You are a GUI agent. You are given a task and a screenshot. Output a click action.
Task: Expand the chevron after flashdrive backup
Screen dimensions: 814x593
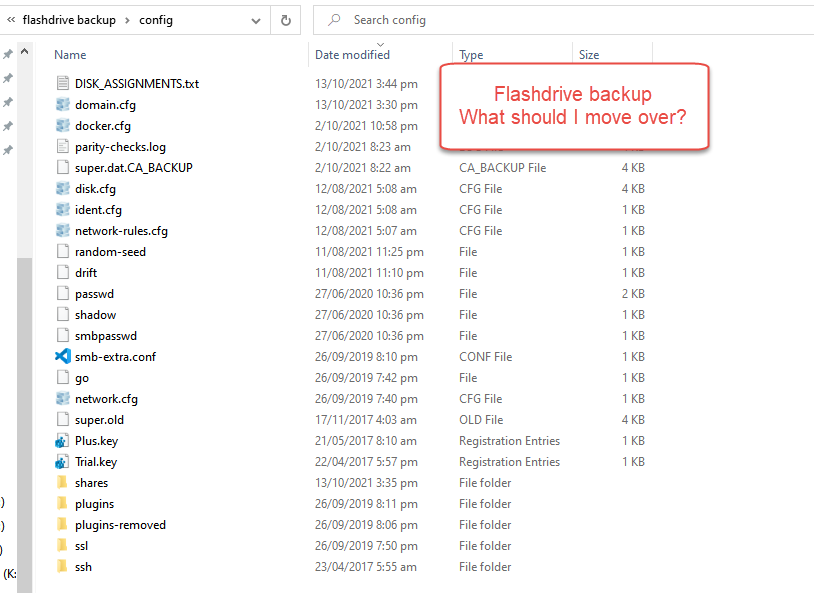click(x=127, y=21)
